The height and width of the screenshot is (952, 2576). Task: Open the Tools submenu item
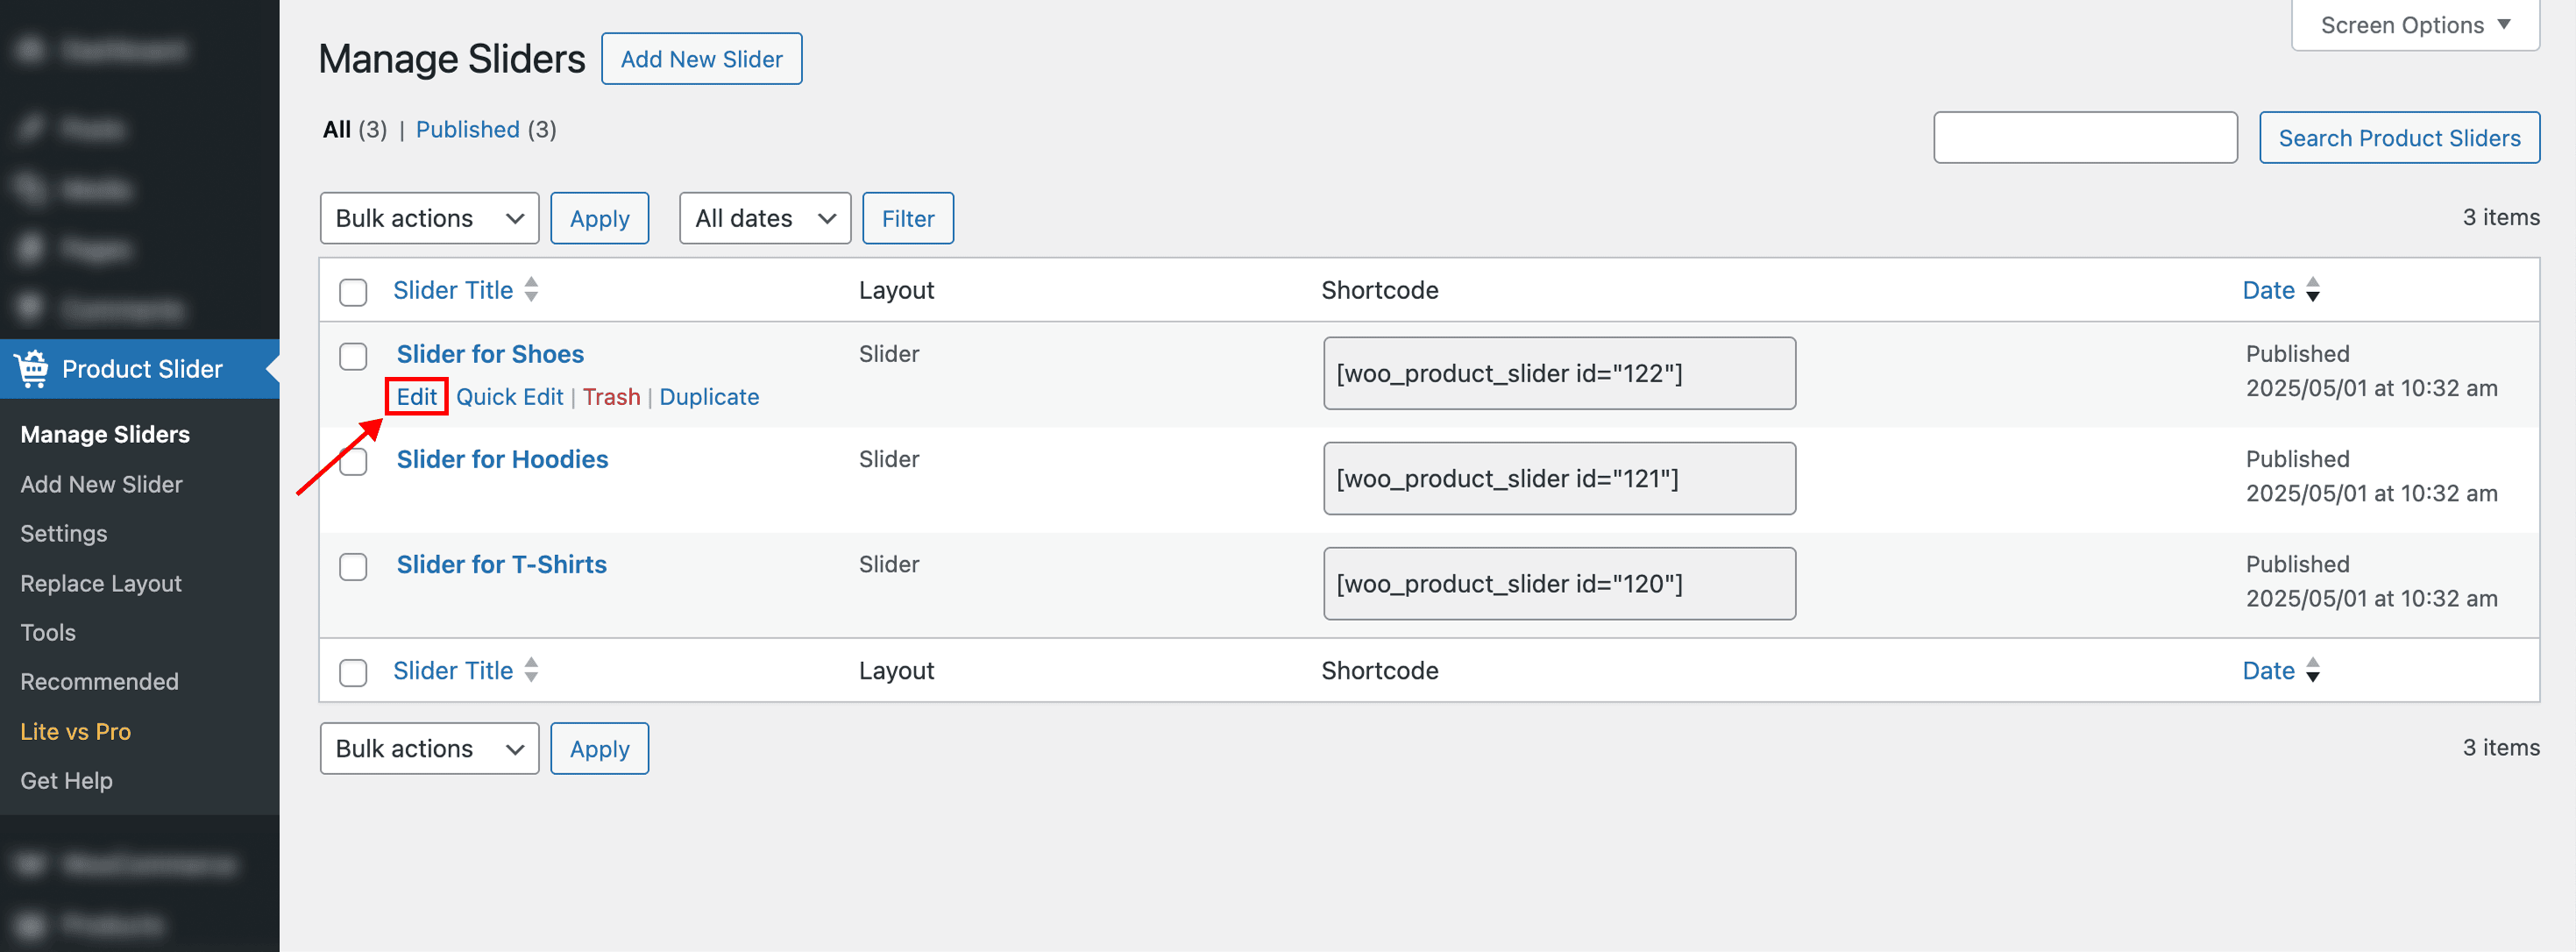click(48, 632)
